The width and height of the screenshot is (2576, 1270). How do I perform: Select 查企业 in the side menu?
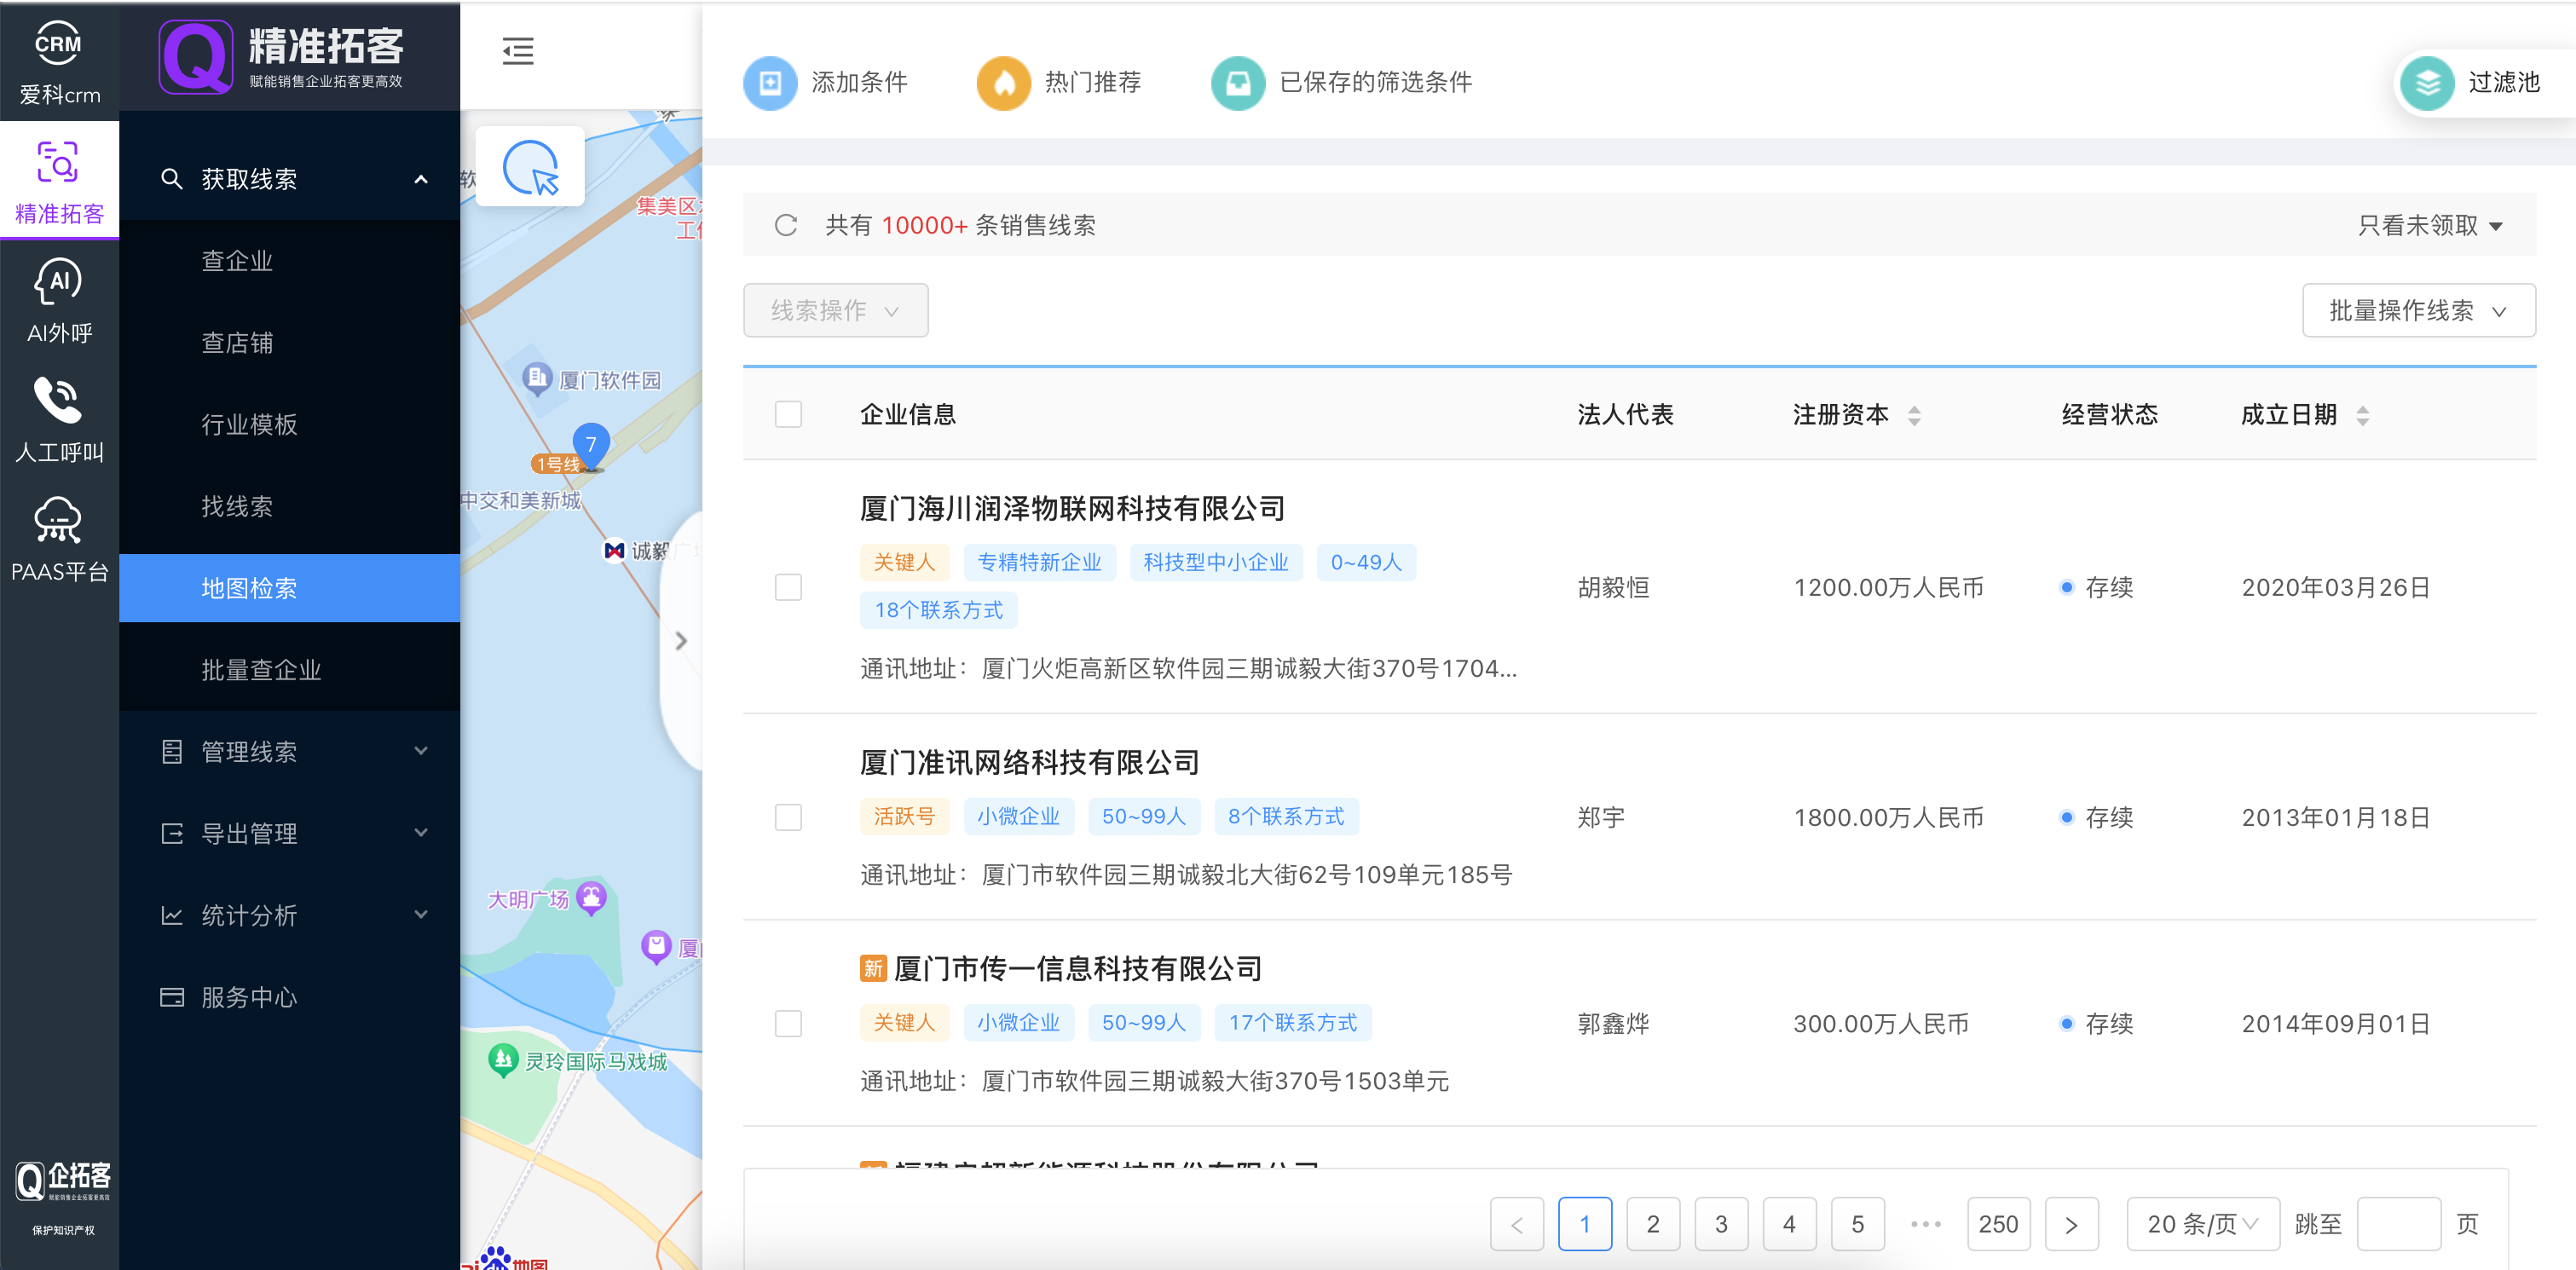[237, 261]
